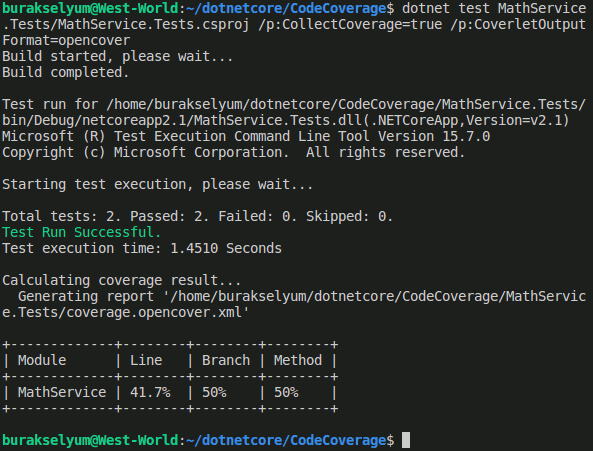Viewport: 593px width, 451px height.
Task: Click the 'Build completed.' line
Action: (x=66, y=72)
